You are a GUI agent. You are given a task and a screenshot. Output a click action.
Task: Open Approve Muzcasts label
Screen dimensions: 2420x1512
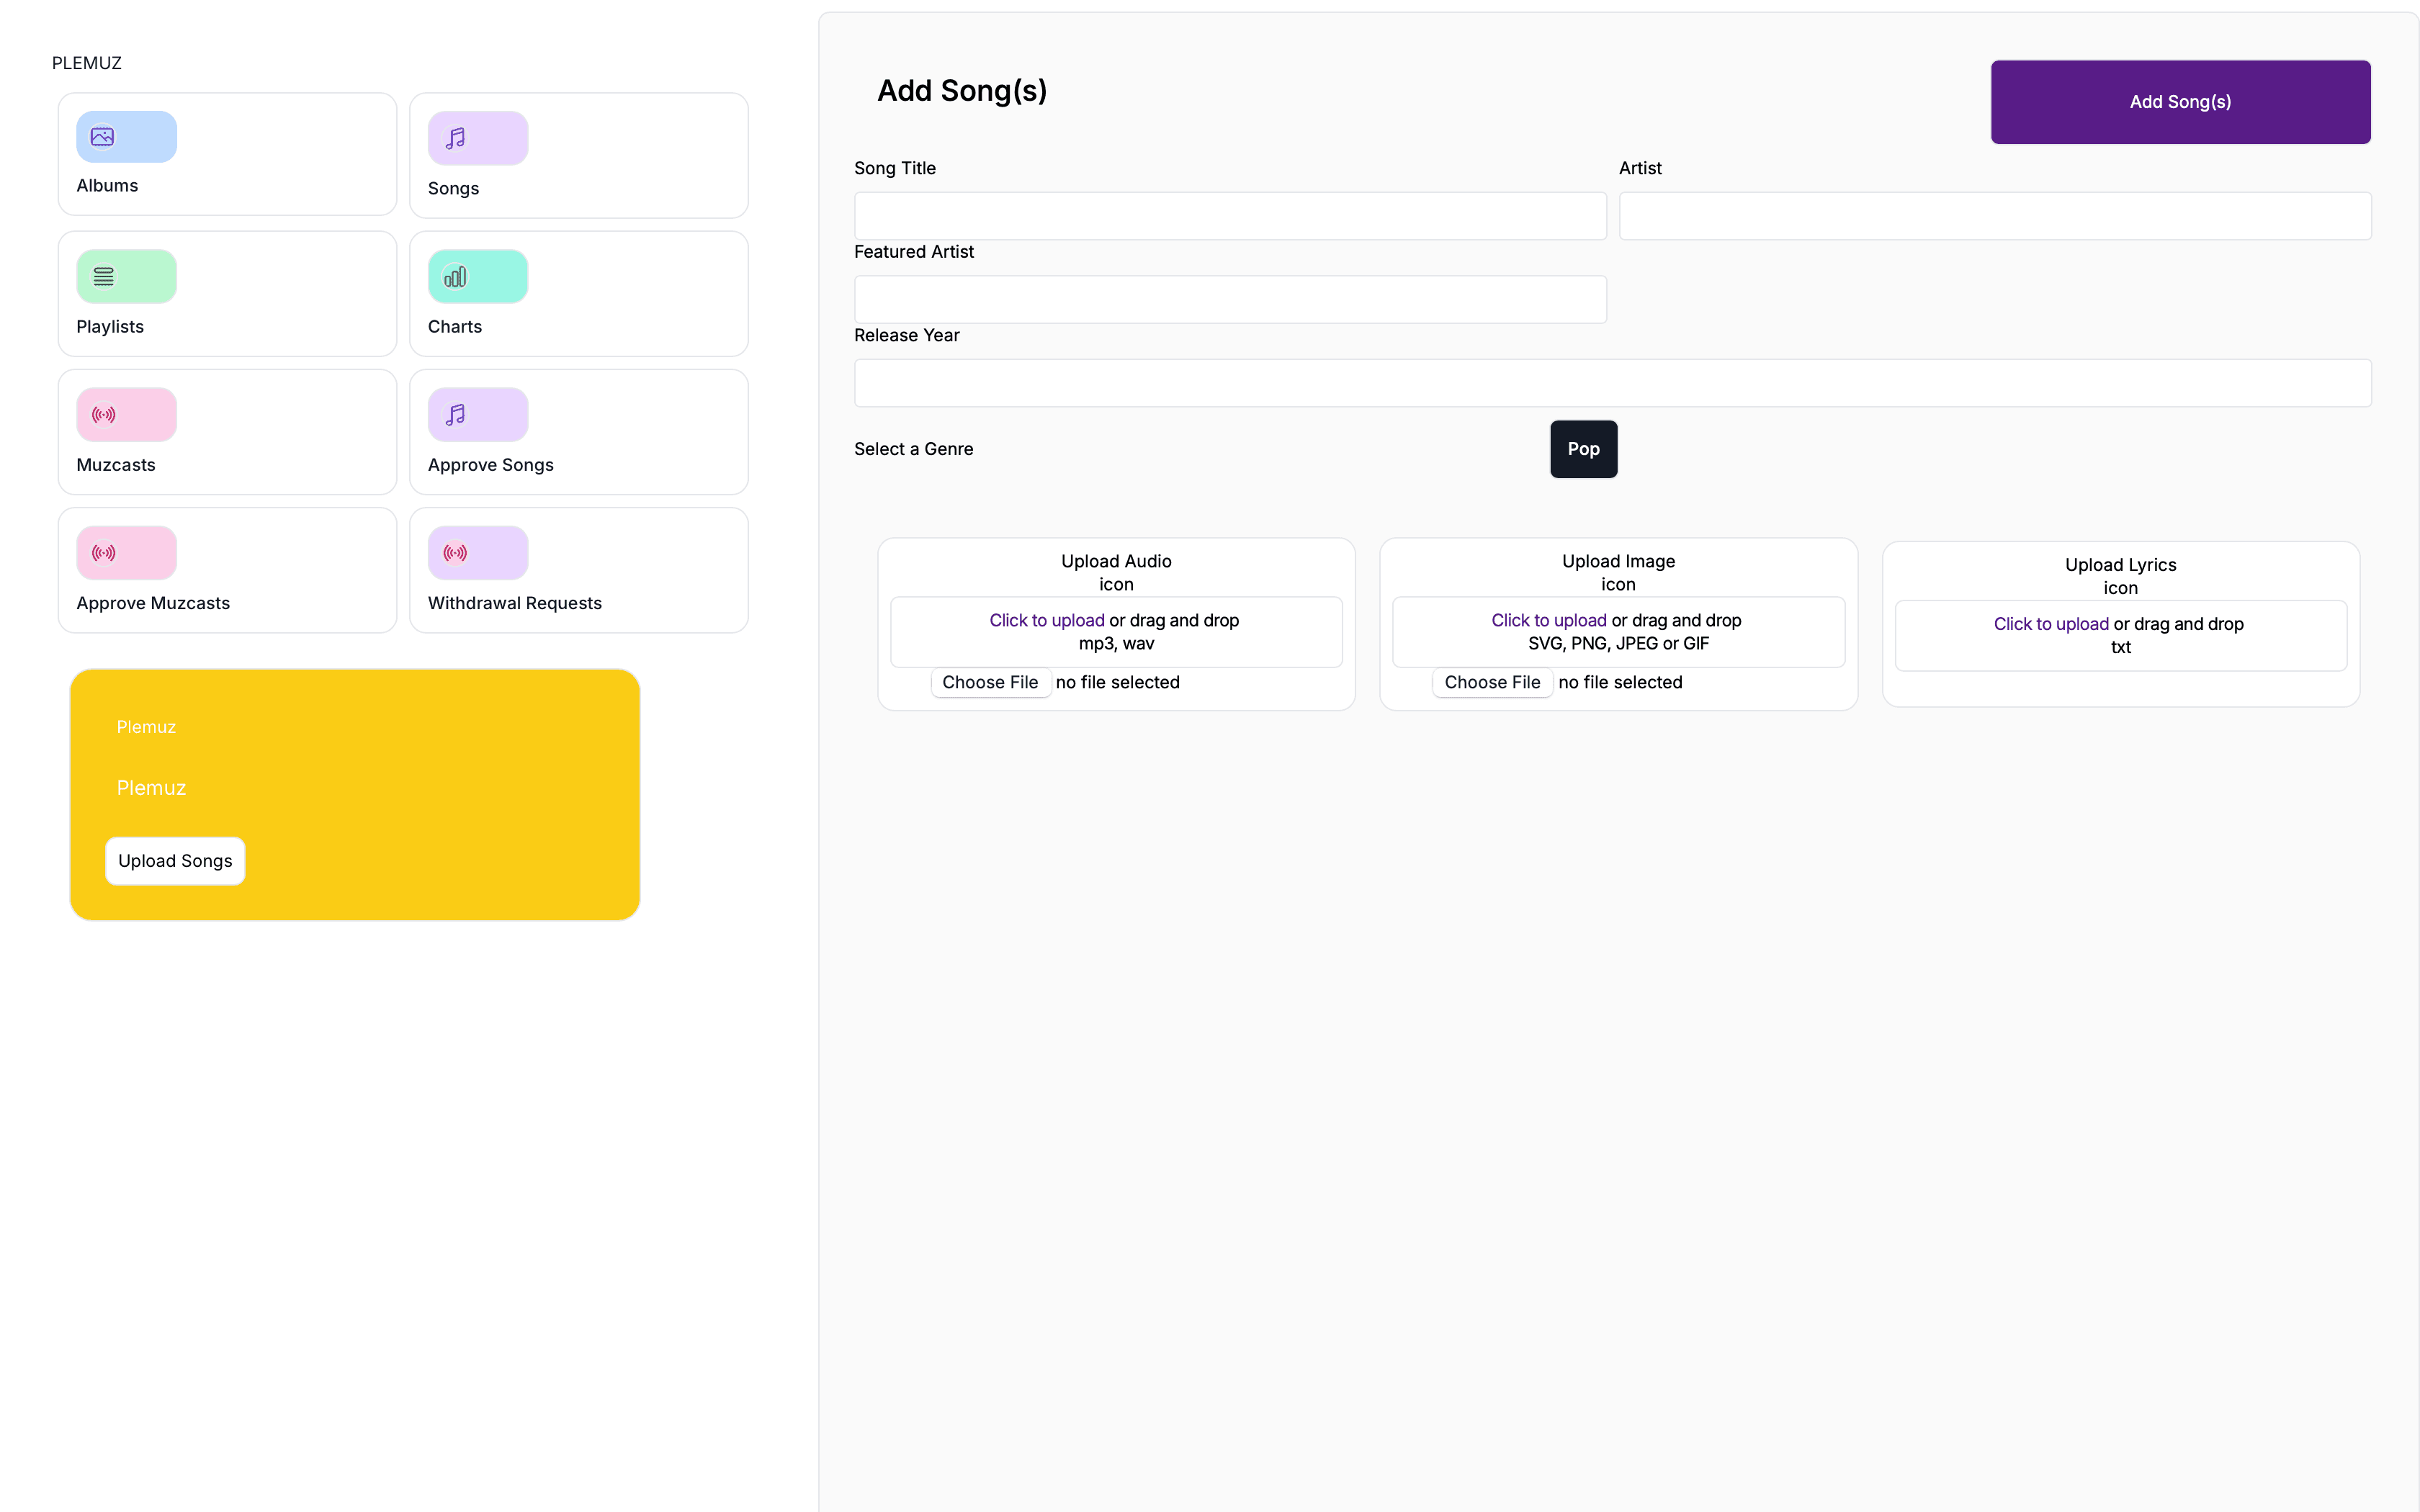pyautogui.click(x=153, y=603)
